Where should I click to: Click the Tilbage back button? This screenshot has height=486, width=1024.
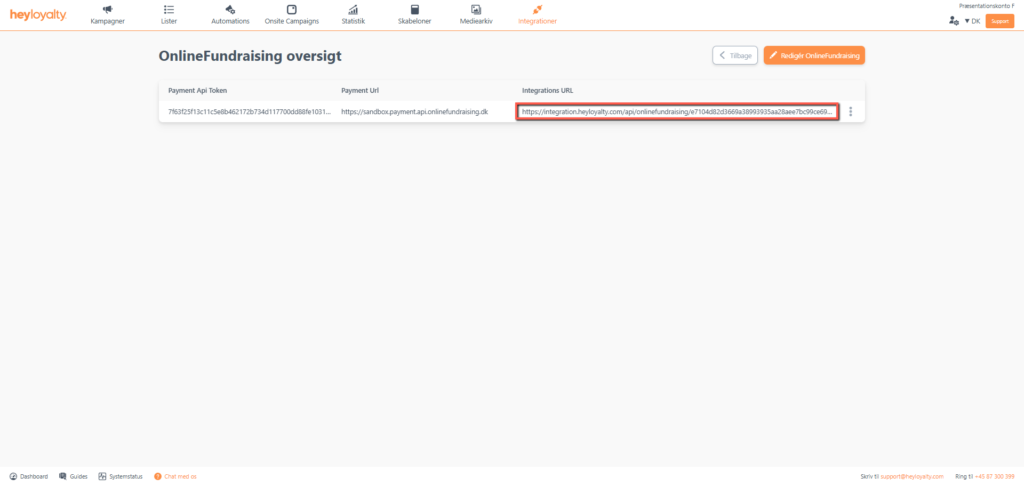(x=735, y=56)
